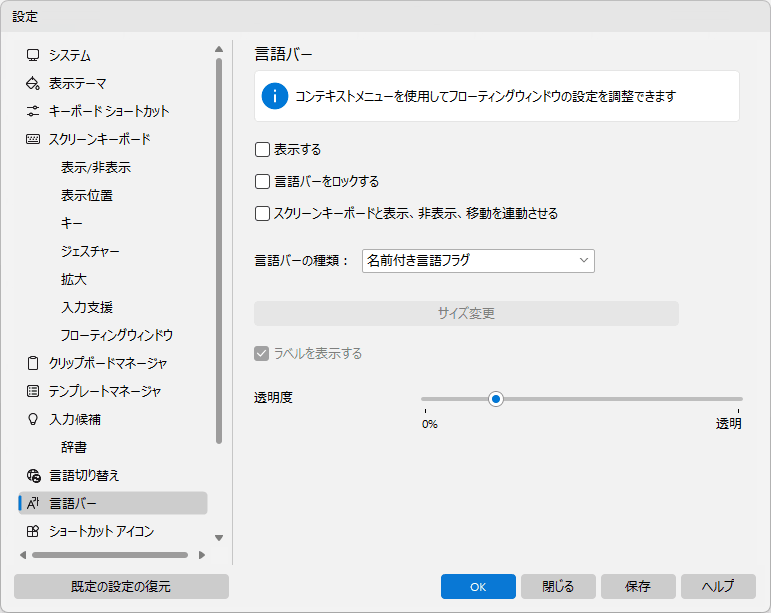Click the ショートカット アイコン grid icon
Viewport: 771px width, 613px height.
pyautogui.click(x=33, y=531)
